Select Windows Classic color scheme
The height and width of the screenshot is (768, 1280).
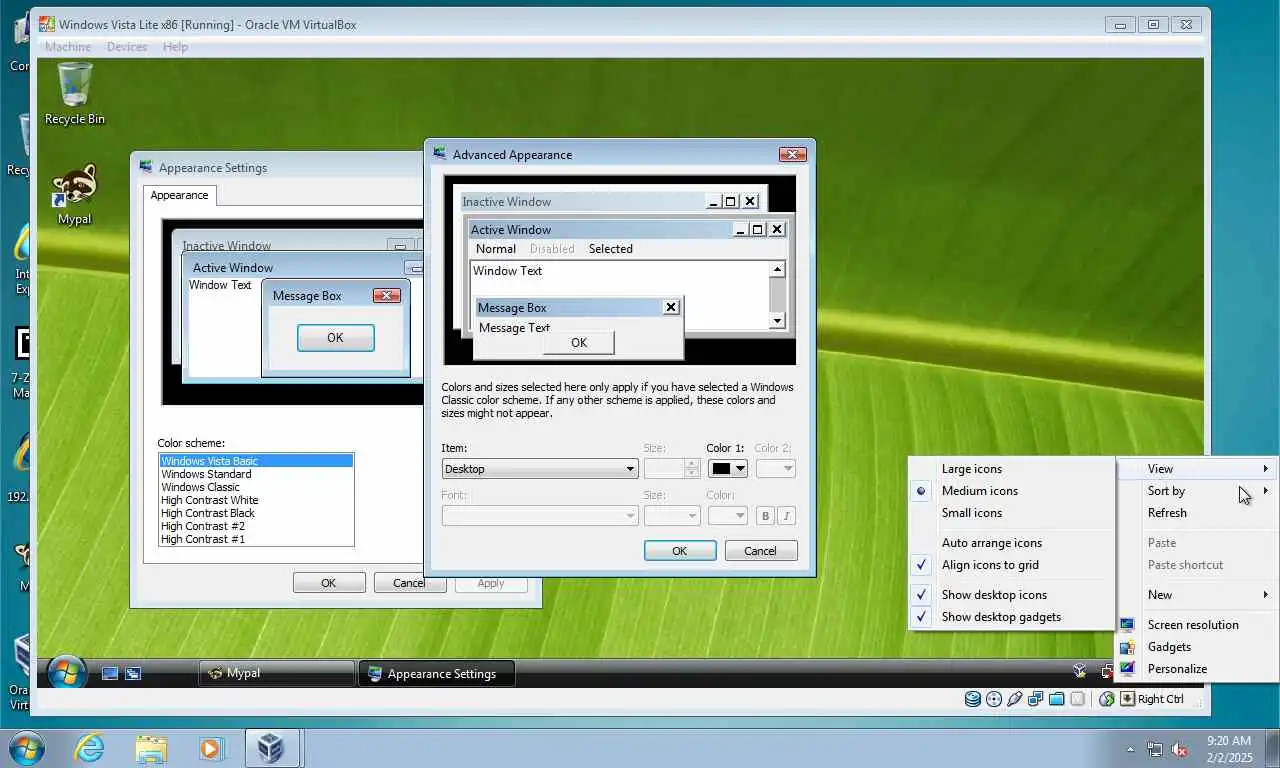coord(256,487)
